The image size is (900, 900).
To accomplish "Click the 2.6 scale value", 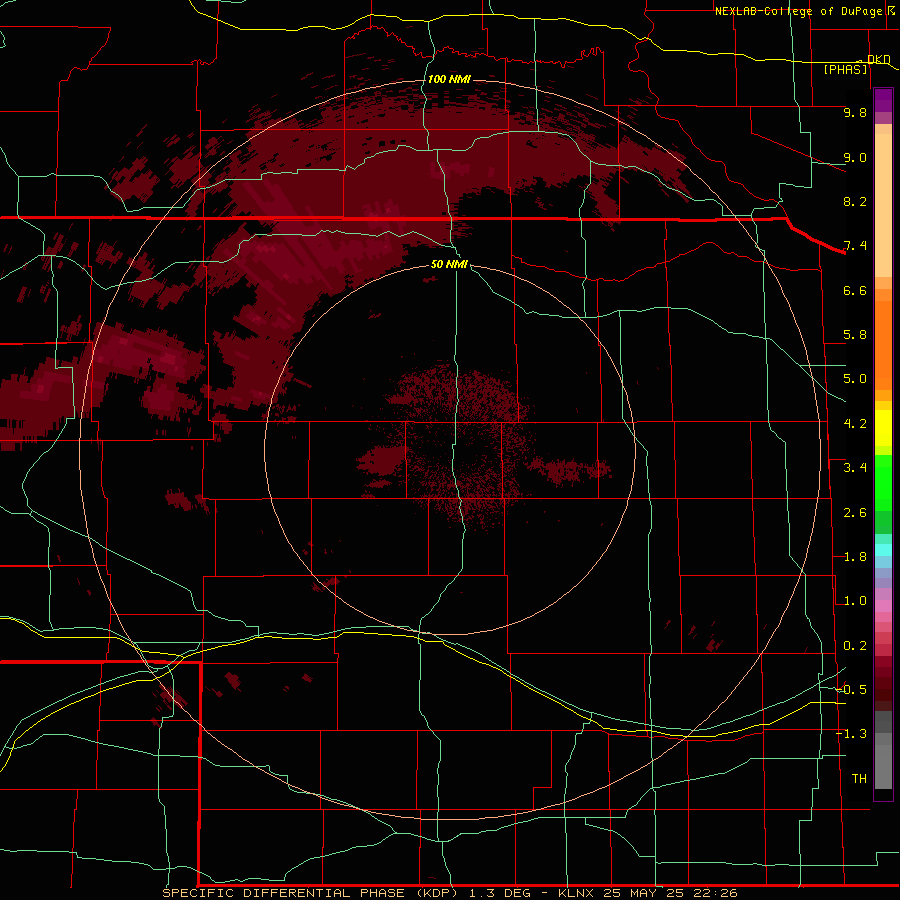I will click(855, 513).
